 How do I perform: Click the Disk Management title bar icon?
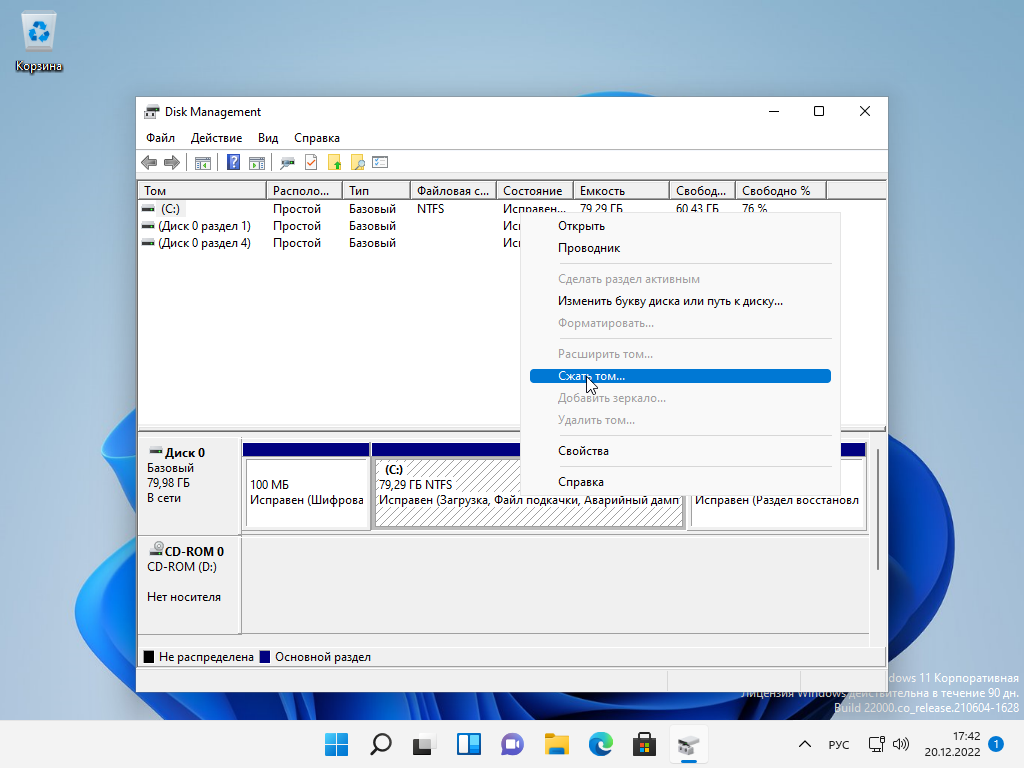pos(152,112)
